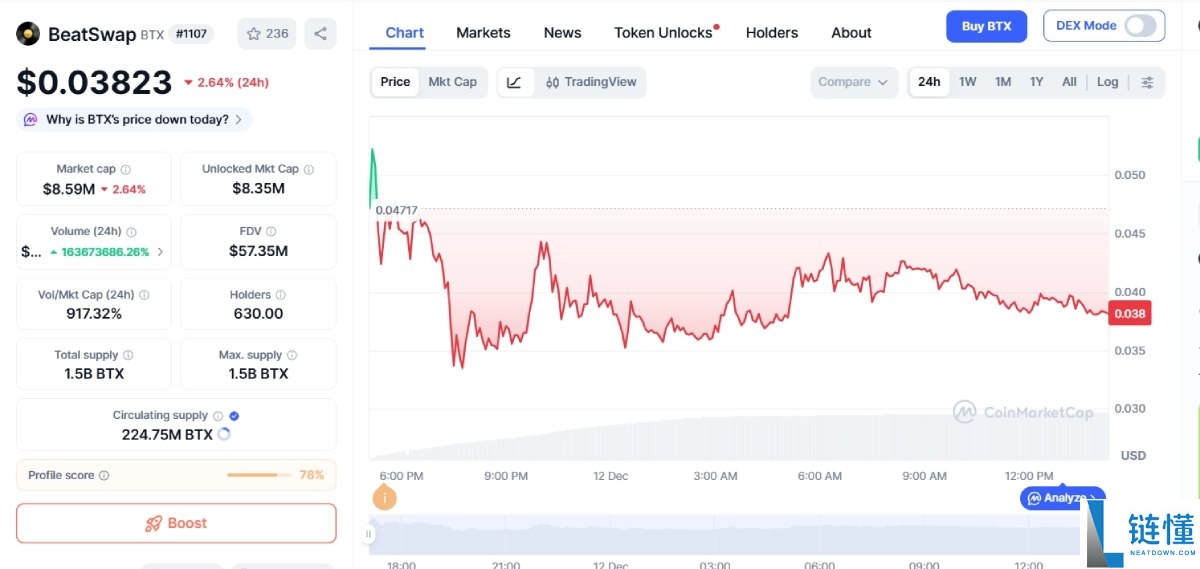Viewport: 1200px width, 569px height.
Task: Toggle the DEX Mode switch
Action: pos(1140,26)
